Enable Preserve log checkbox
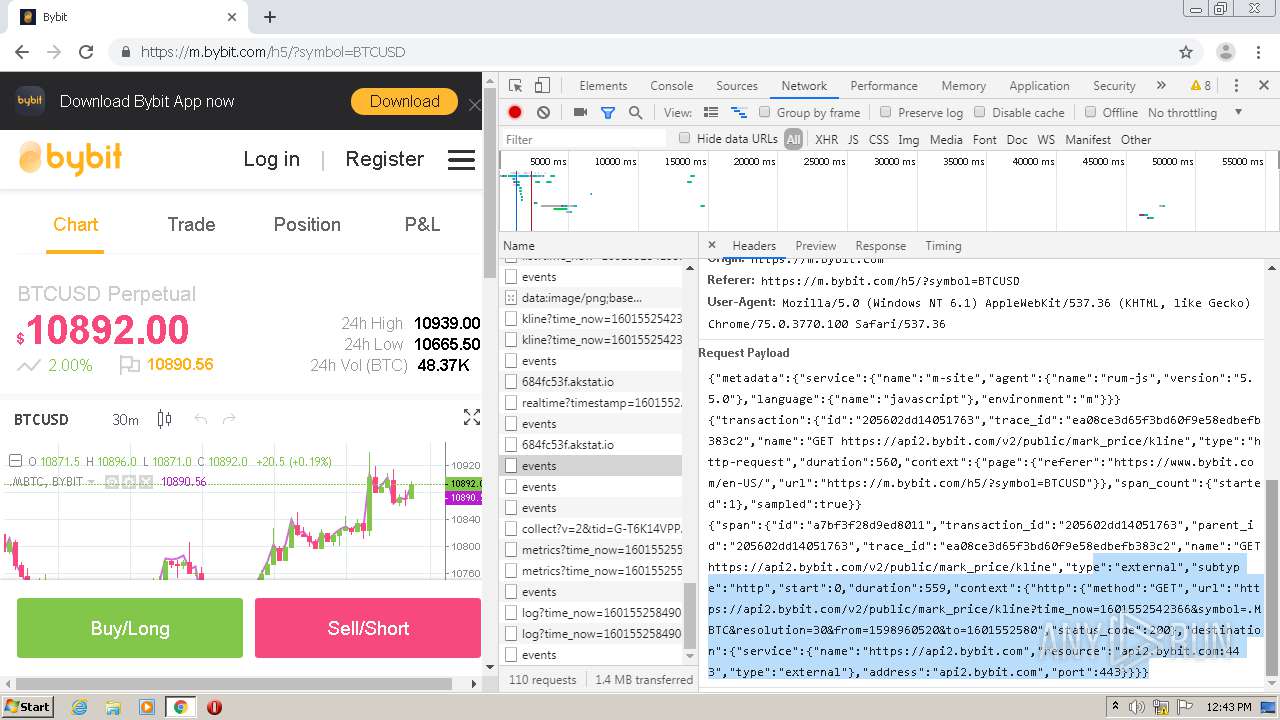The height and width of the screenshot is (720, 1280). (885, 113)
